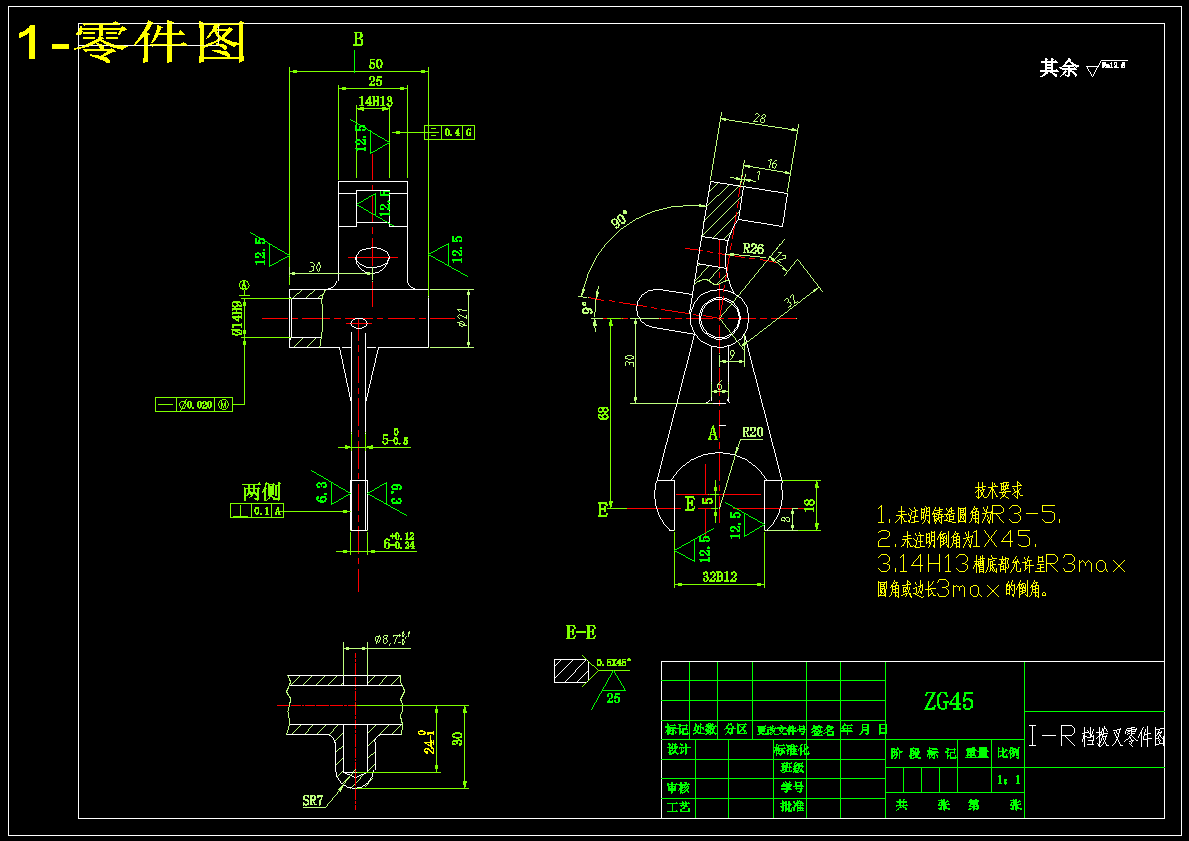Screen dimensions: 1189x841
Task: Select the "Ø14H9" bore dimension
Action: point(238,319)
